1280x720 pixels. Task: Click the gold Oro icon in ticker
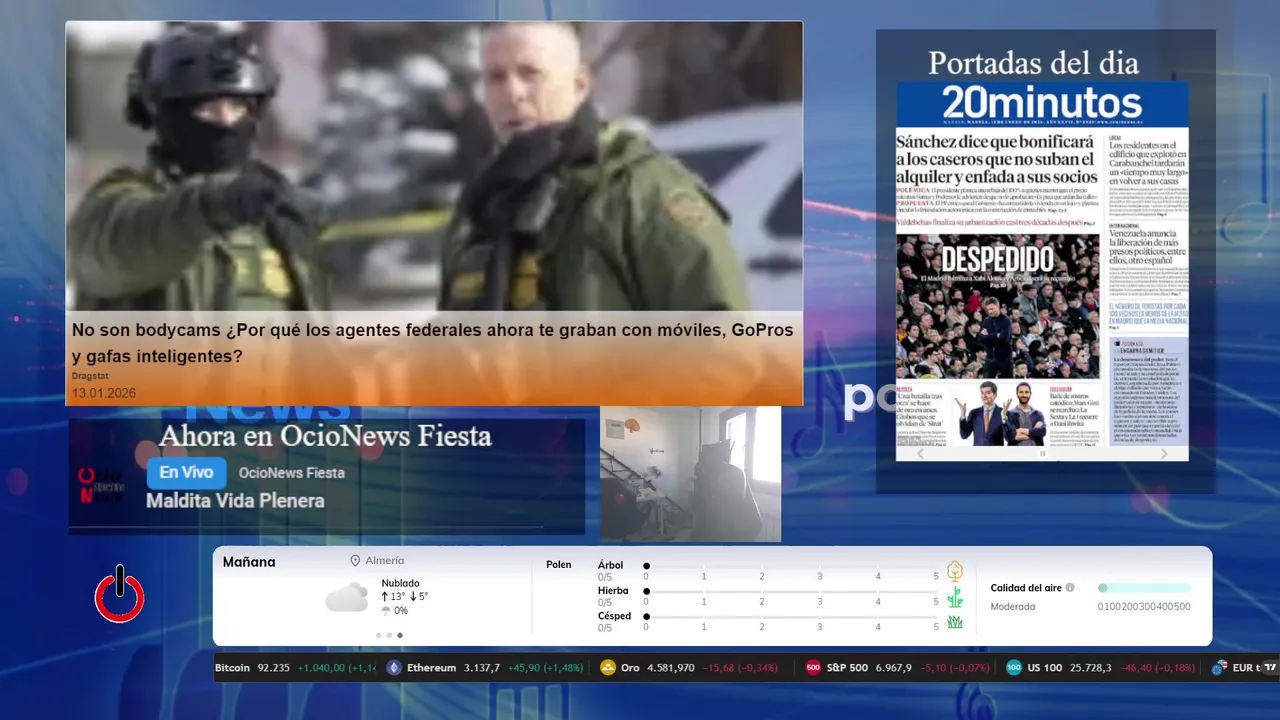tap(607, 668)
